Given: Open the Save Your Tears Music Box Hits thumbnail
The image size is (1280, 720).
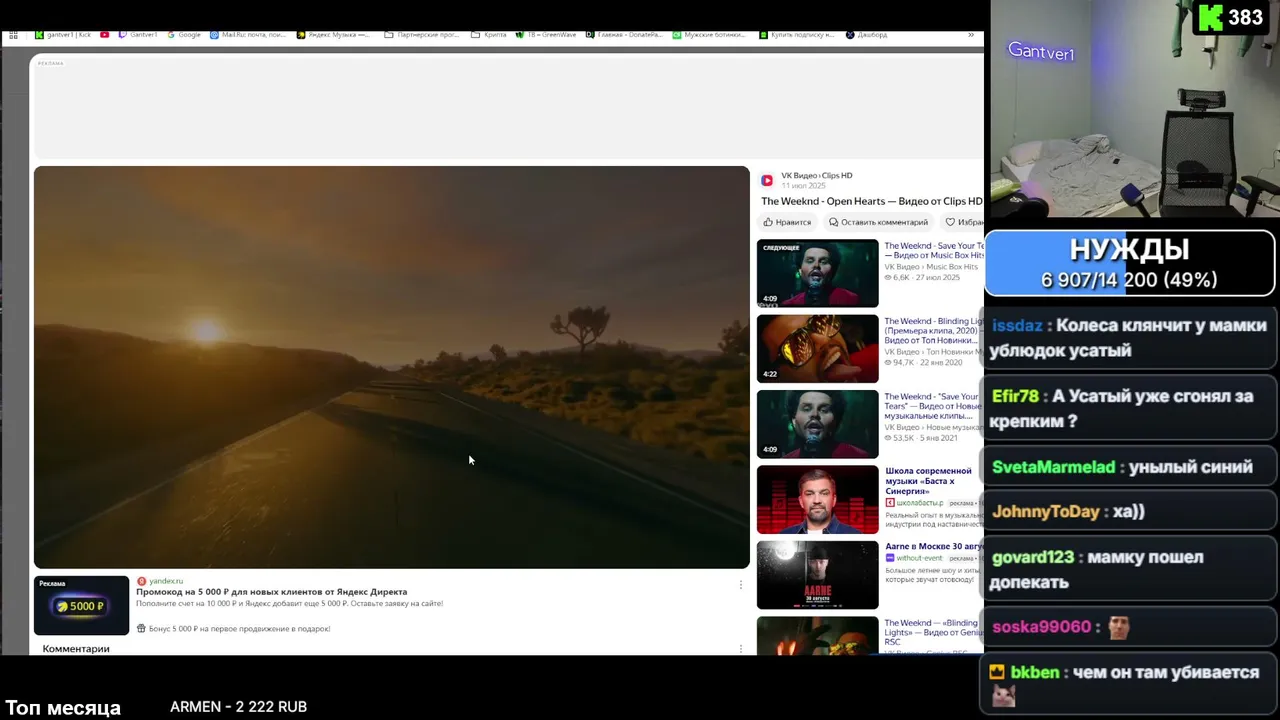Looking at the screenshot, I should coord(817,273).
